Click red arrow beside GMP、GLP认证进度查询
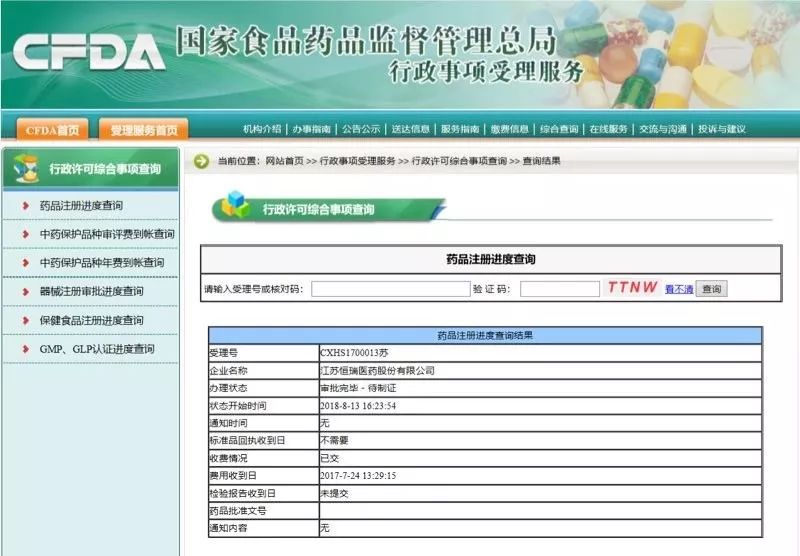Screen dimensions: 800x556 pos(25,349)
